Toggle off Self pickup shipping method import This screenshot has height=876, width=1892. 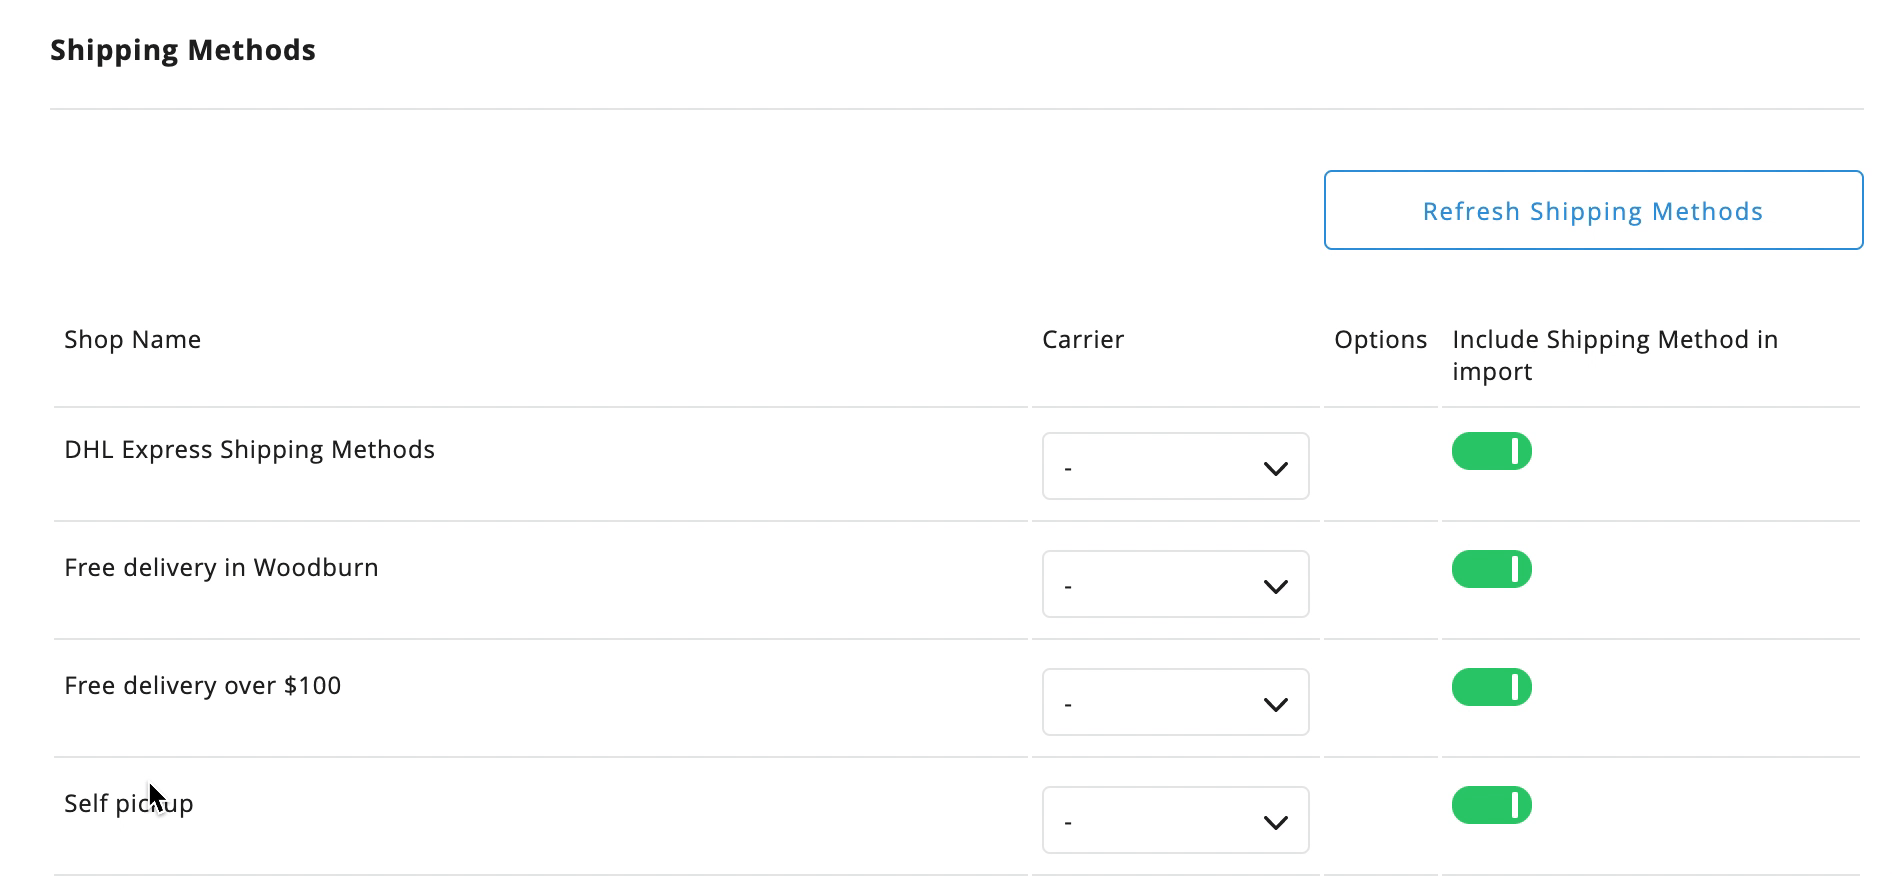(x=1491, y=804)
